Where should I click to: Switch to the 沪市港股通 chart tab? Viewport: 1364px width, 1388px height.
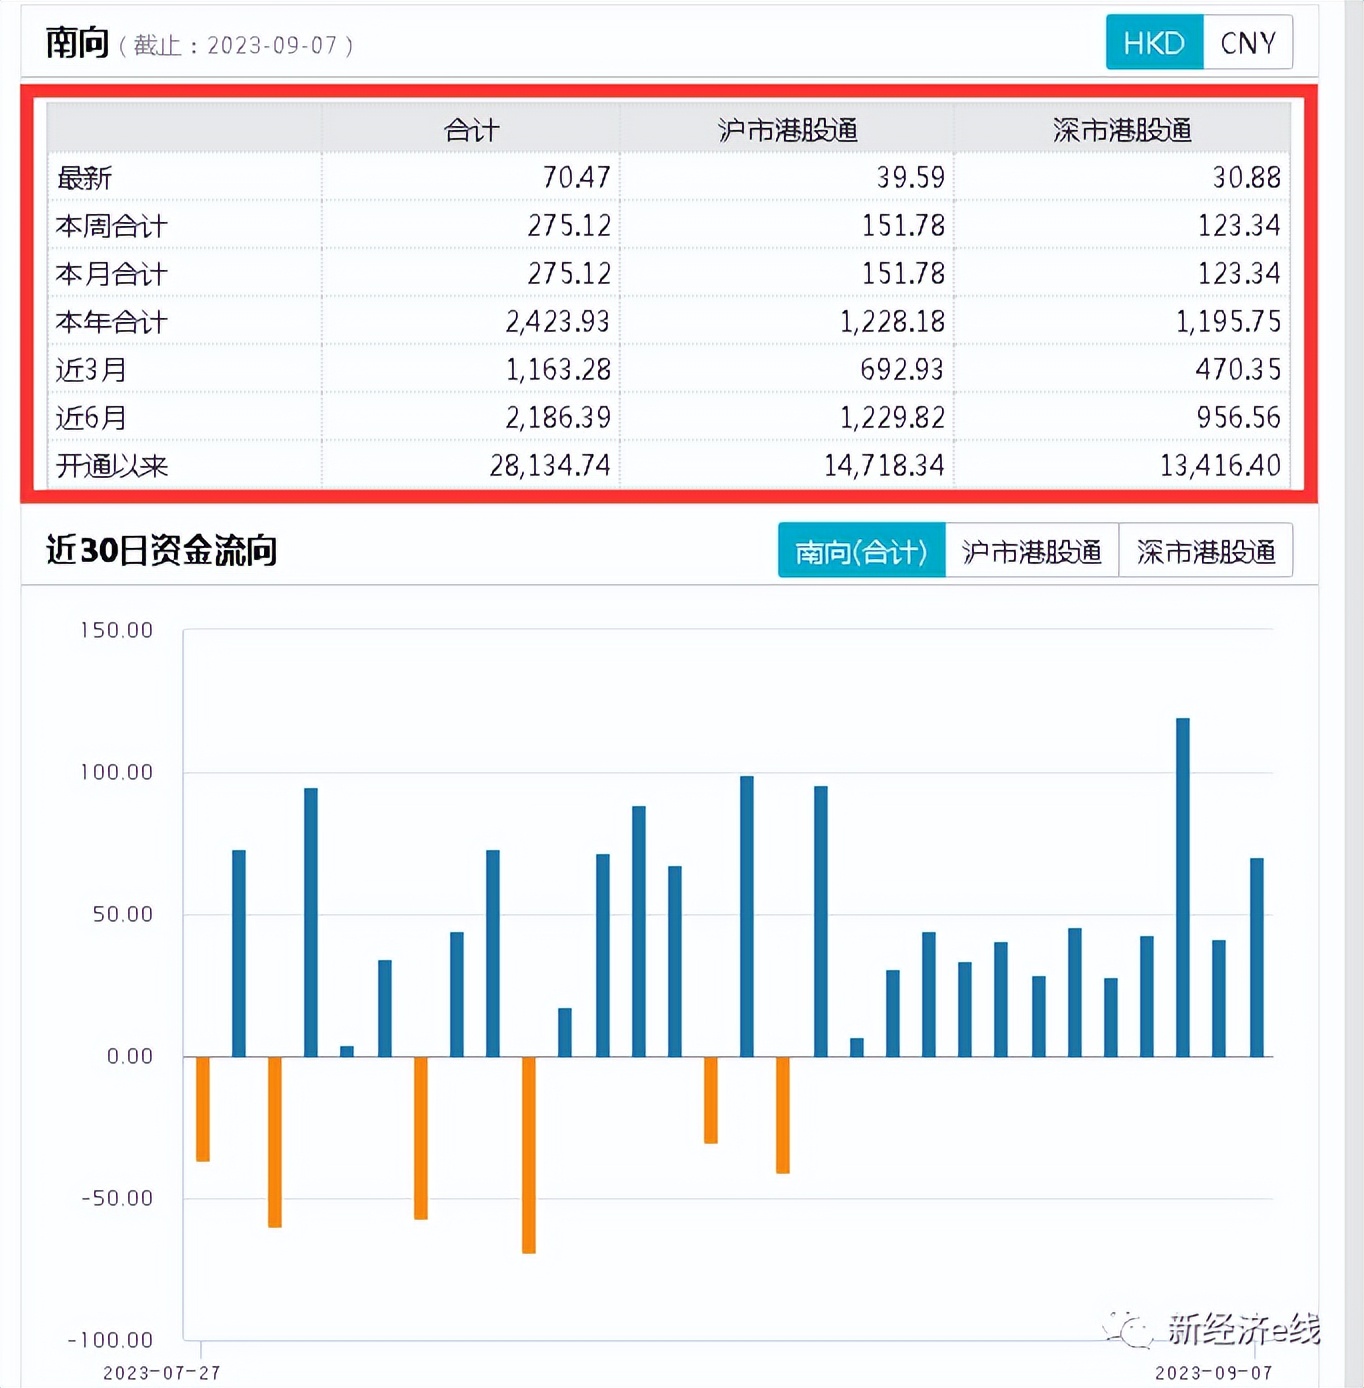[1034, 549]
